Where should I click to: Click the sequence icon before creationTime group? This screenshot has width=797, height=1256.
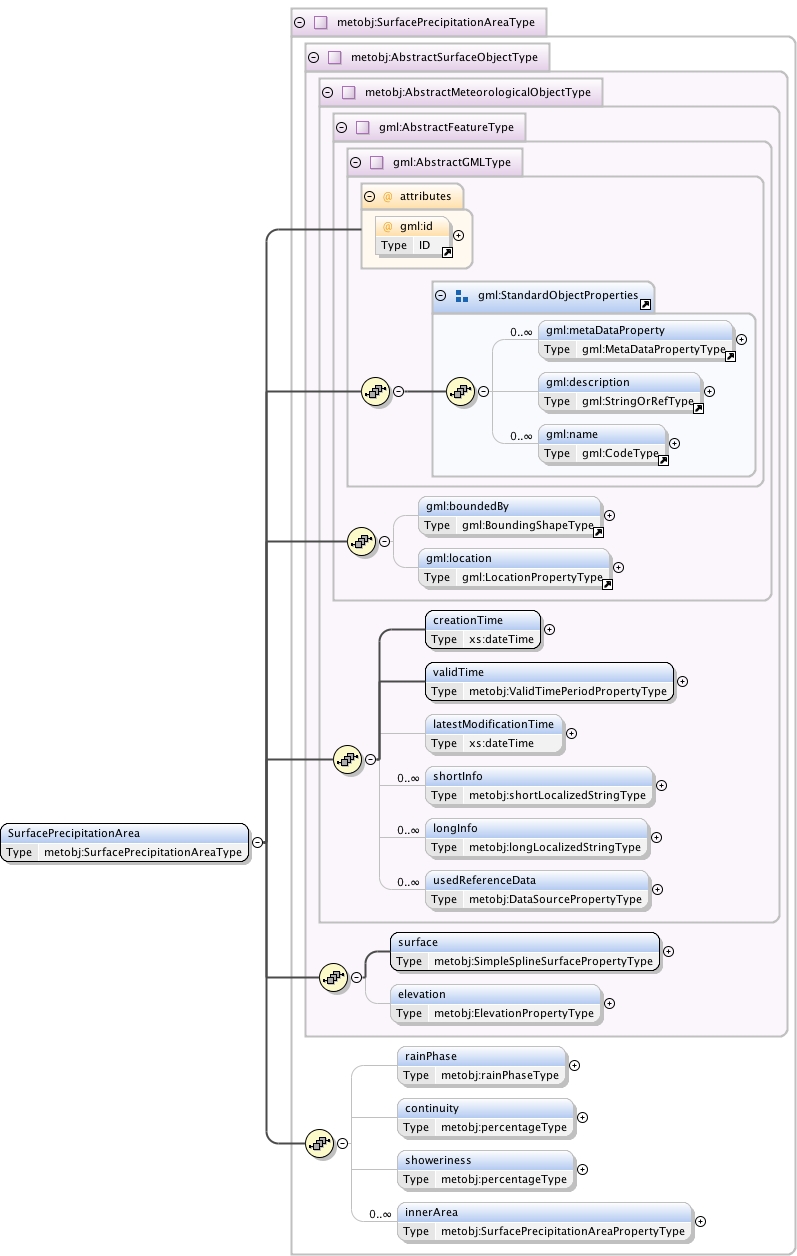[347, 759]
